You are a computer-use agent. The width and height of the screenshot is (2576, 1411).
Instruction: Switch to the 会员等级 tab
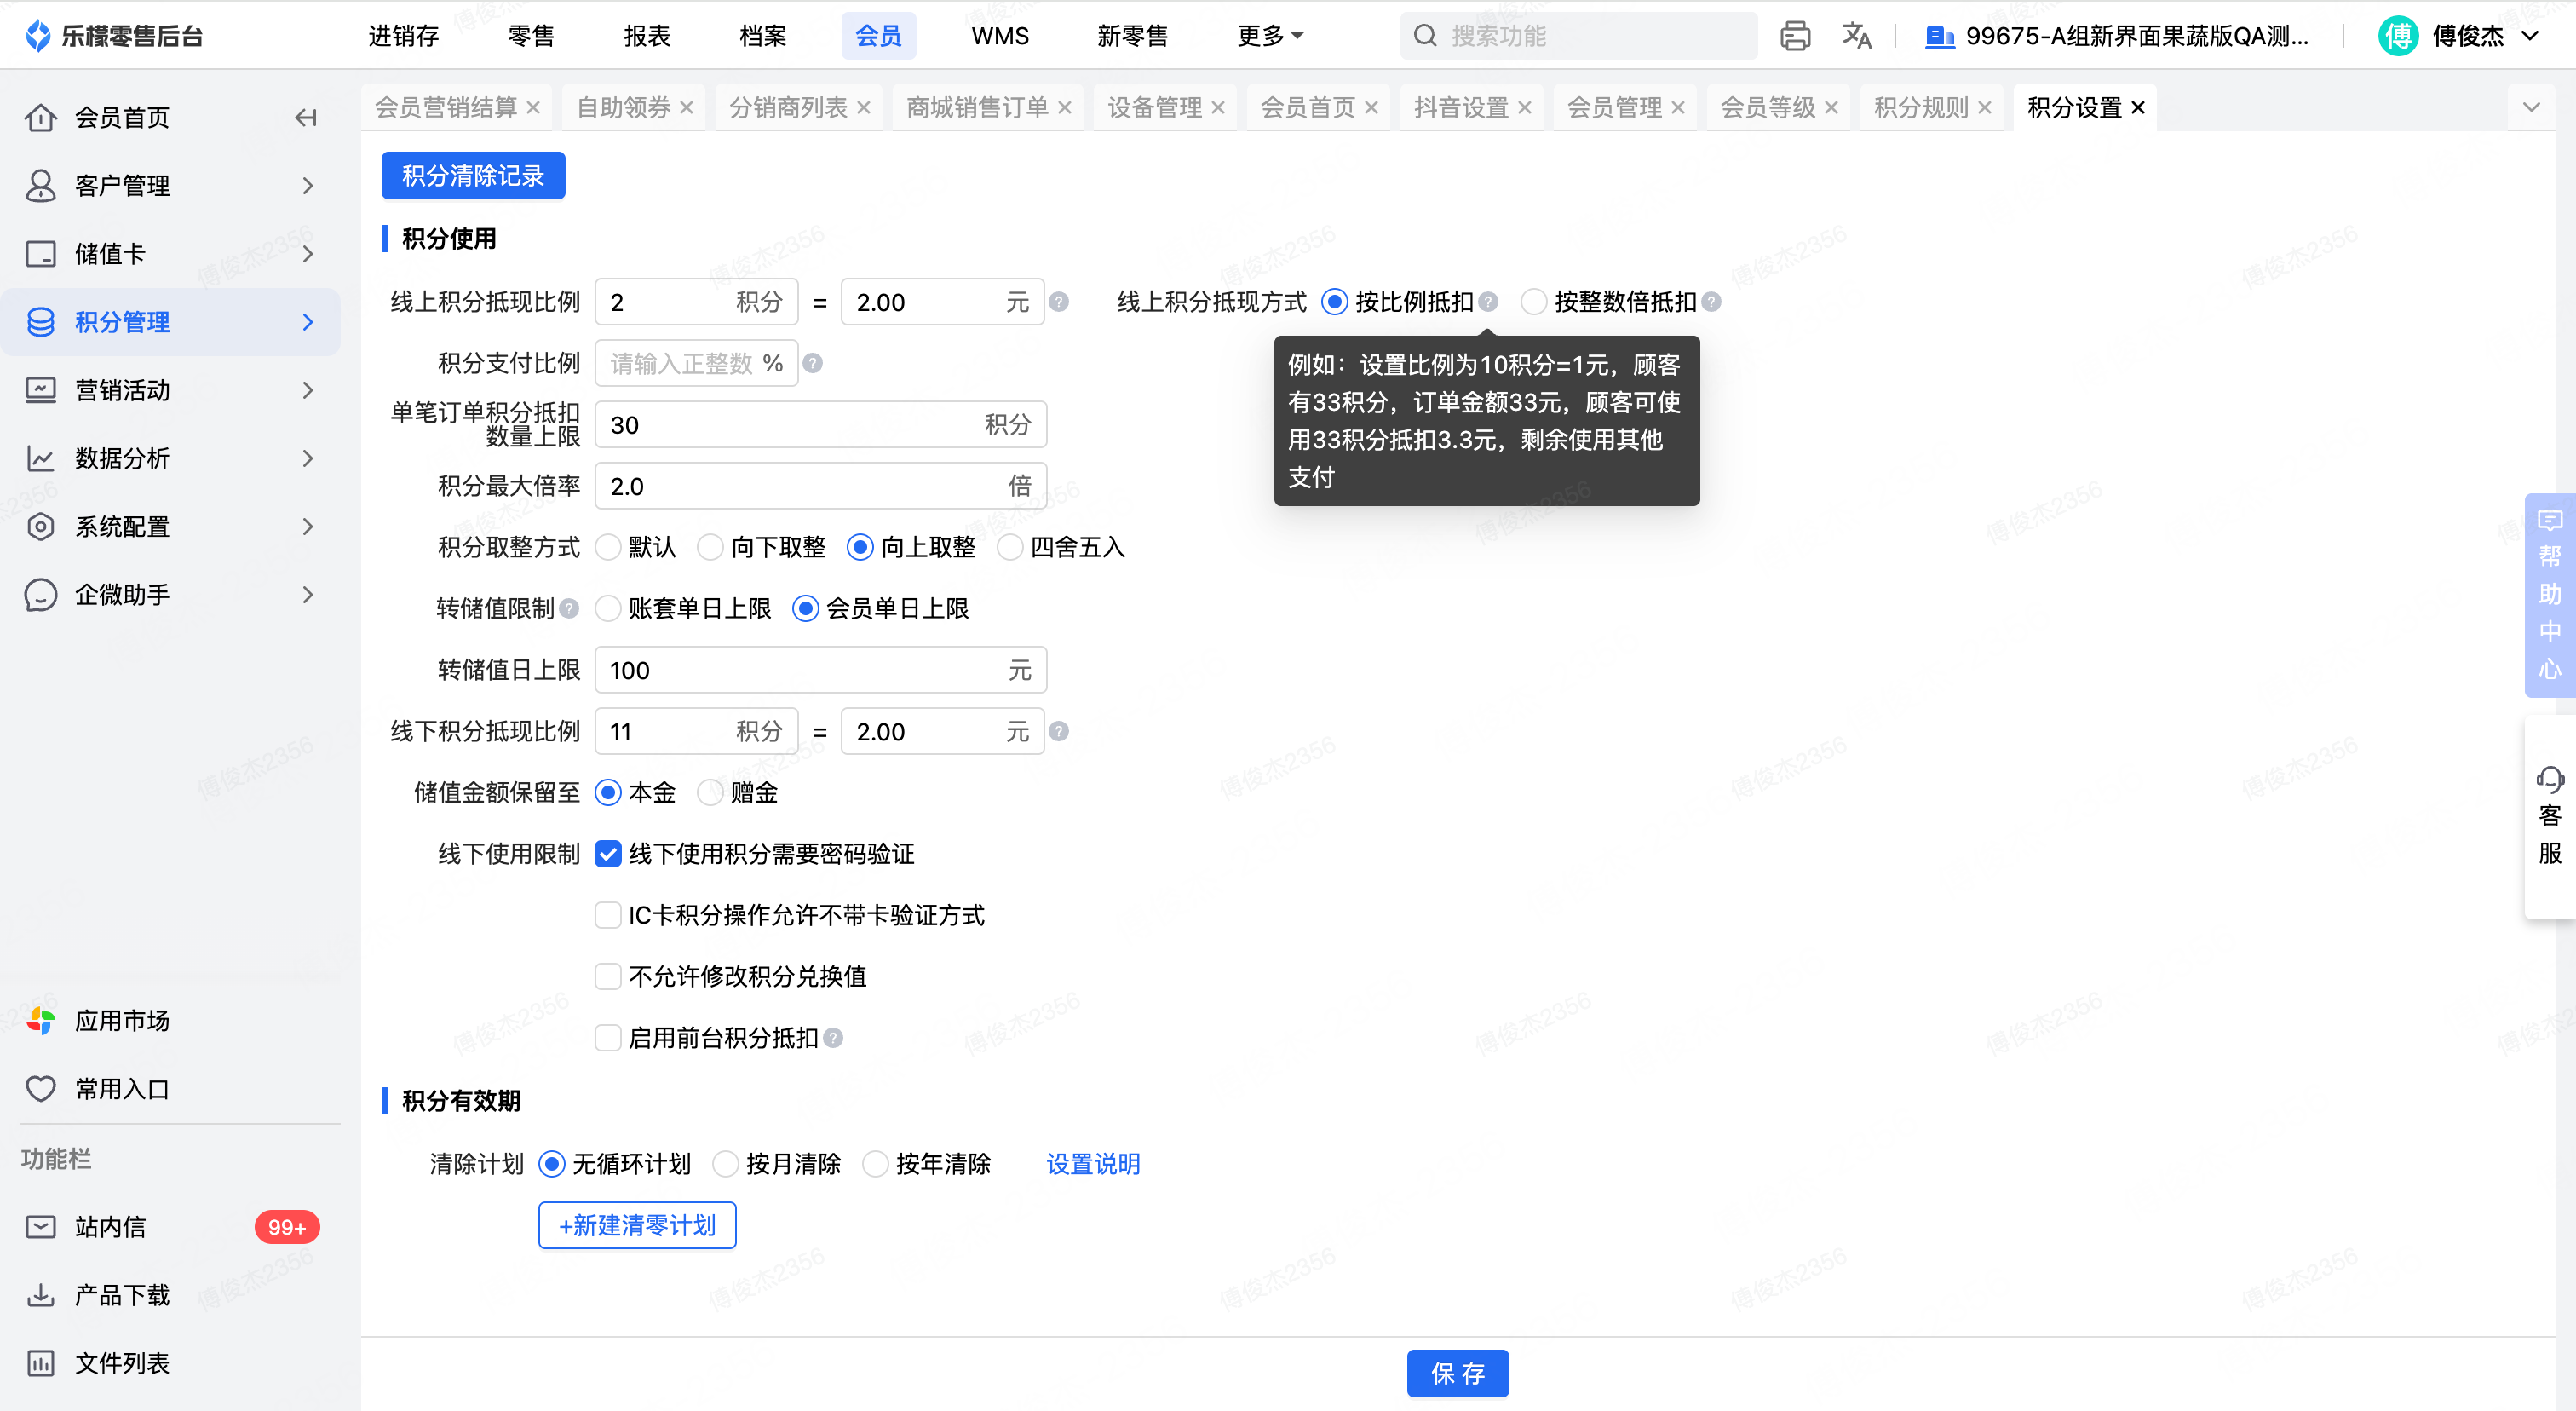coord(1767,107)
